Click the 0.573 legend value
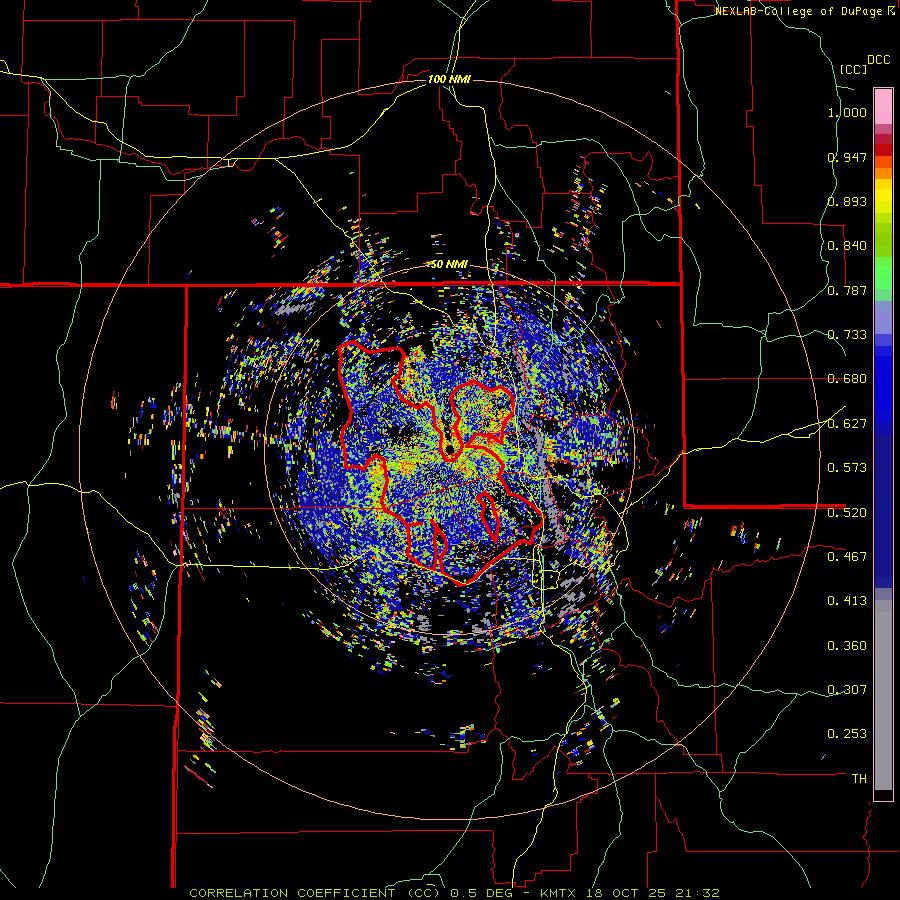Image resolution: width=900 pixels, height=900 pixels. pyautogui.click(x=847, y=468)
